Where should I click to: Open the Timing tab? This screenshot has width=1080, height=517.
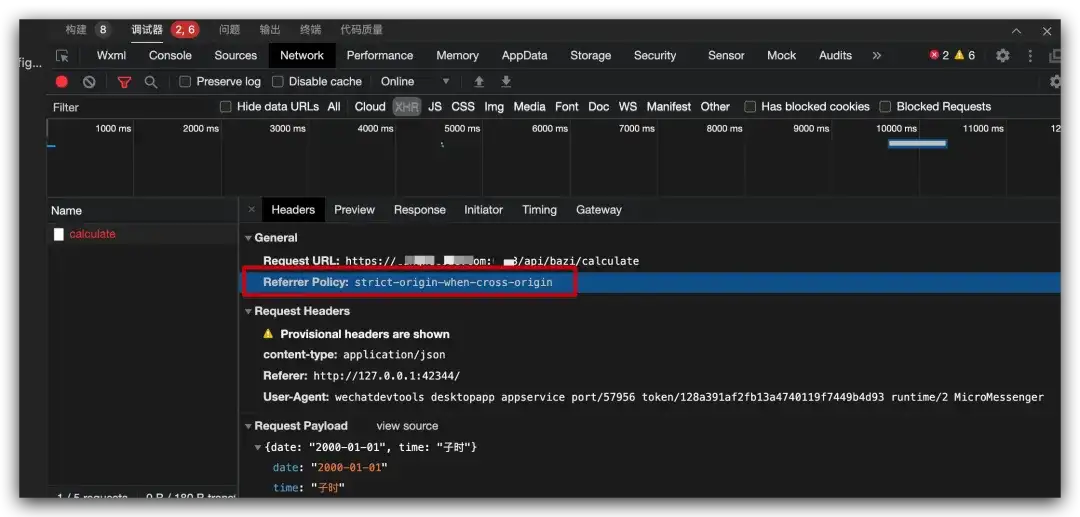[x=539, y=210]
